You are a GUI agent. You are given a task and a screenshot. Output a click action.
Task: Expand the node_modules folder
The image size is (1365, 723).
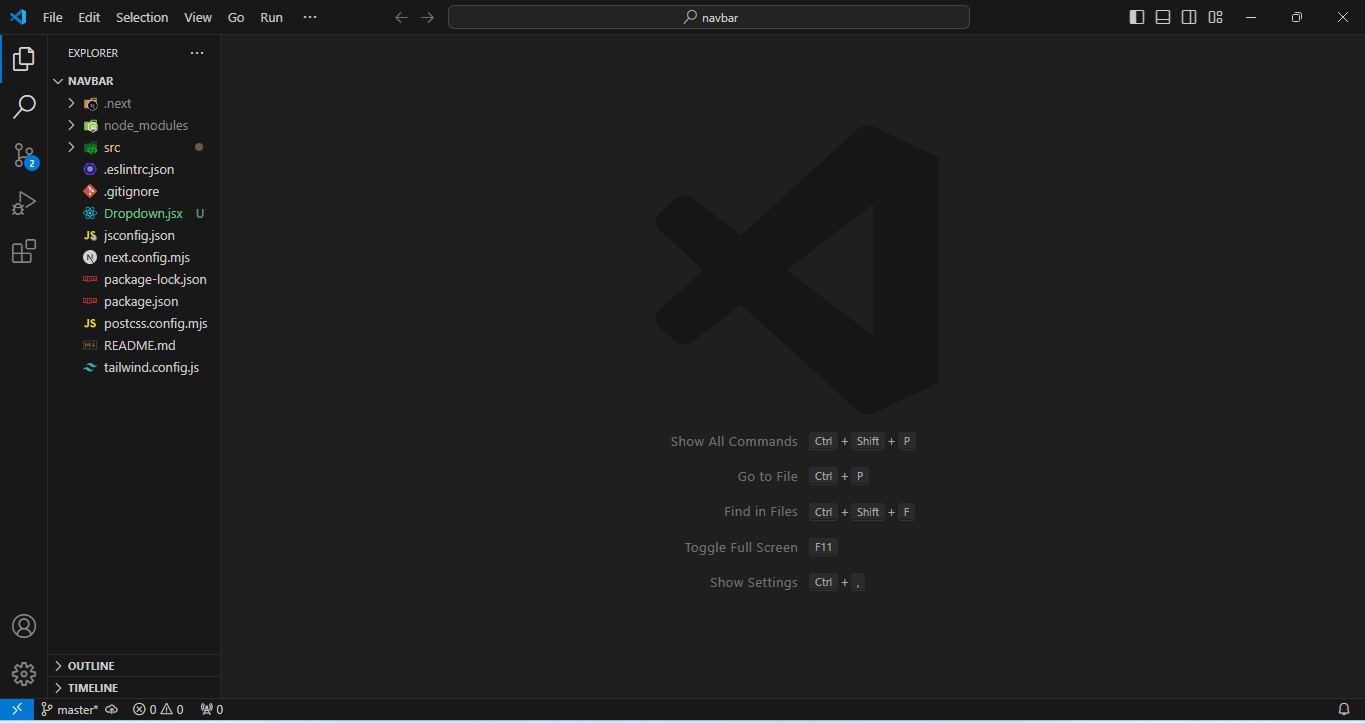tap(134, 125)
